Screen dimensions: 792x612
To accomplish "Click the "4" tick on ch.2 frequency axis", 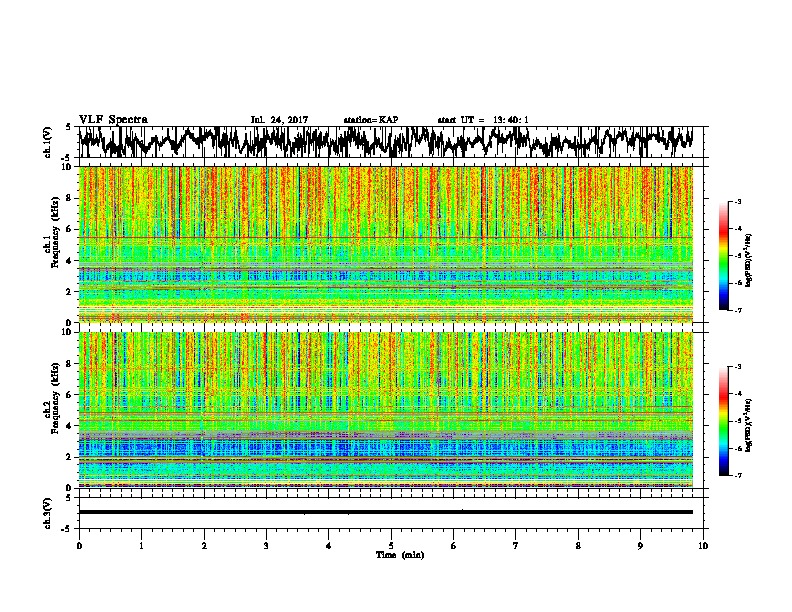I will tap(69, 426).
